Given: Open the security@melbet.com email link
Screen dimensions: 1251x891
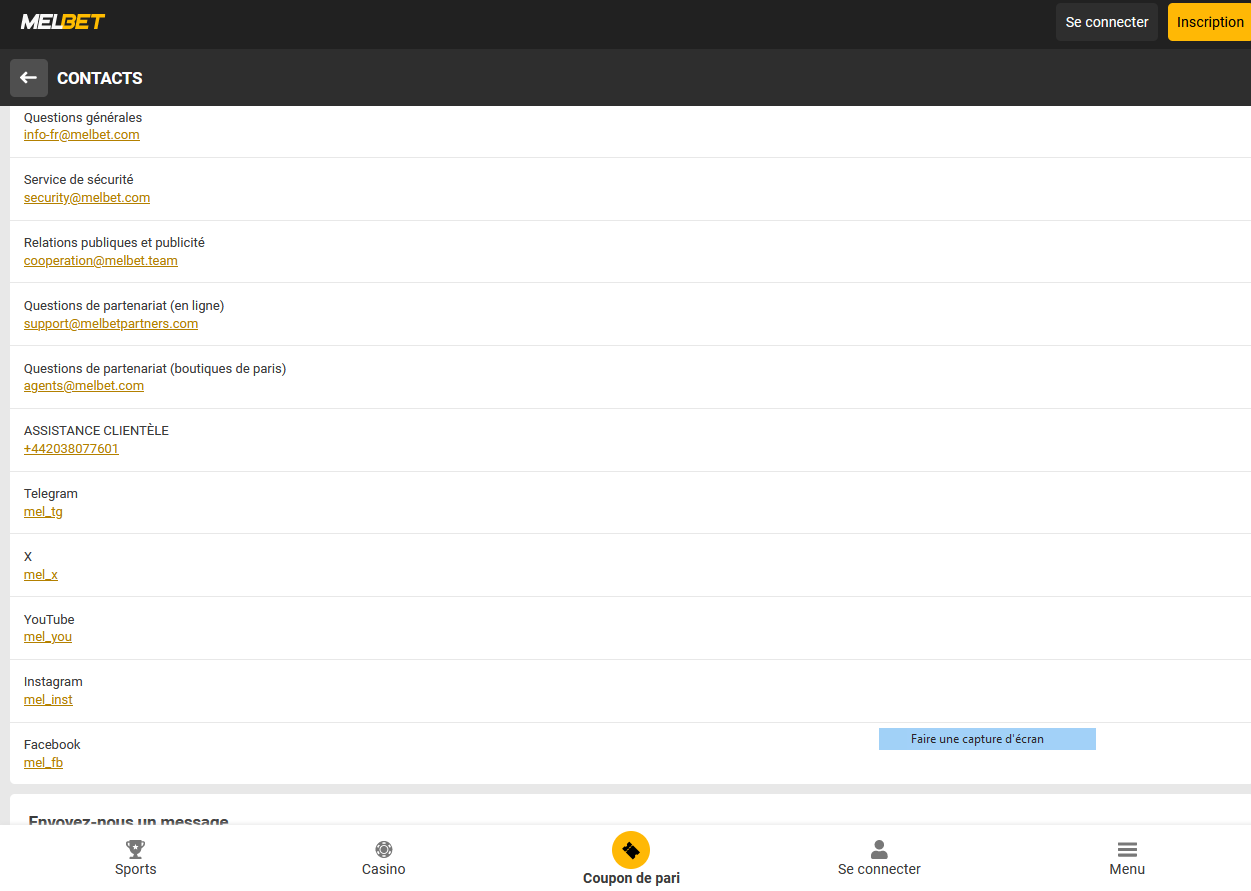Looking at the screenshot, I should [x=87, y=198].
